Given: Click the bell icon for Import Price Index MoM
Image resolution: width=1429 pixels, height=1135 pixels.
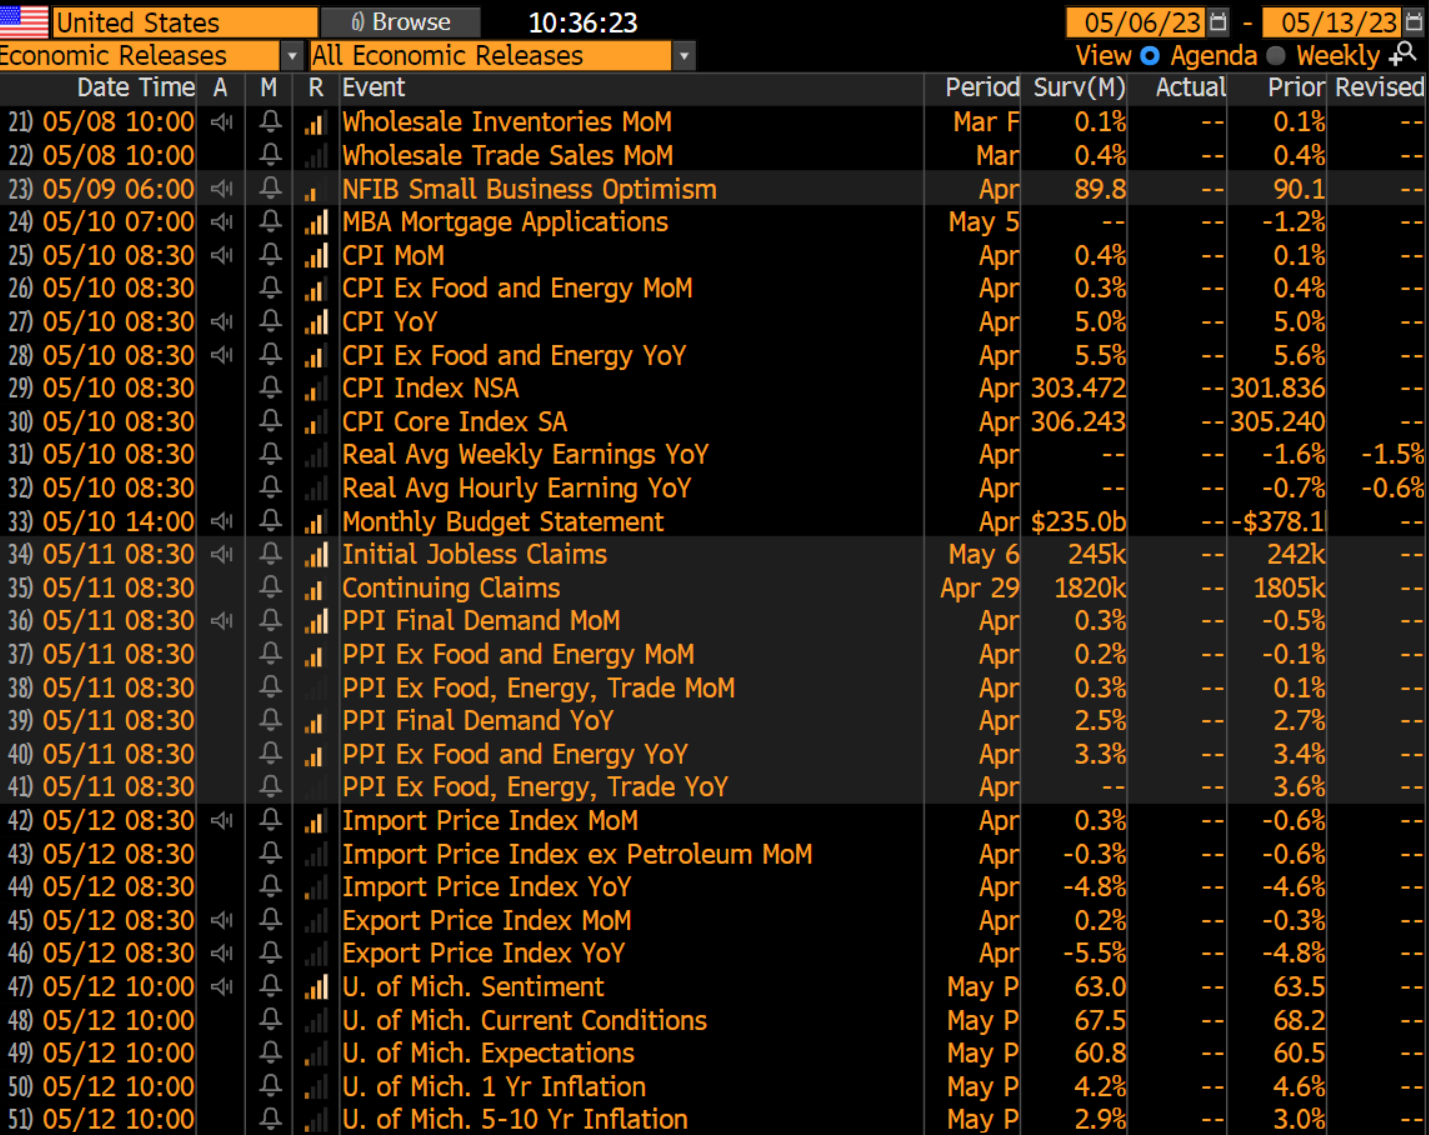Looking at the screenshot, I should click(x=270, y=820).
